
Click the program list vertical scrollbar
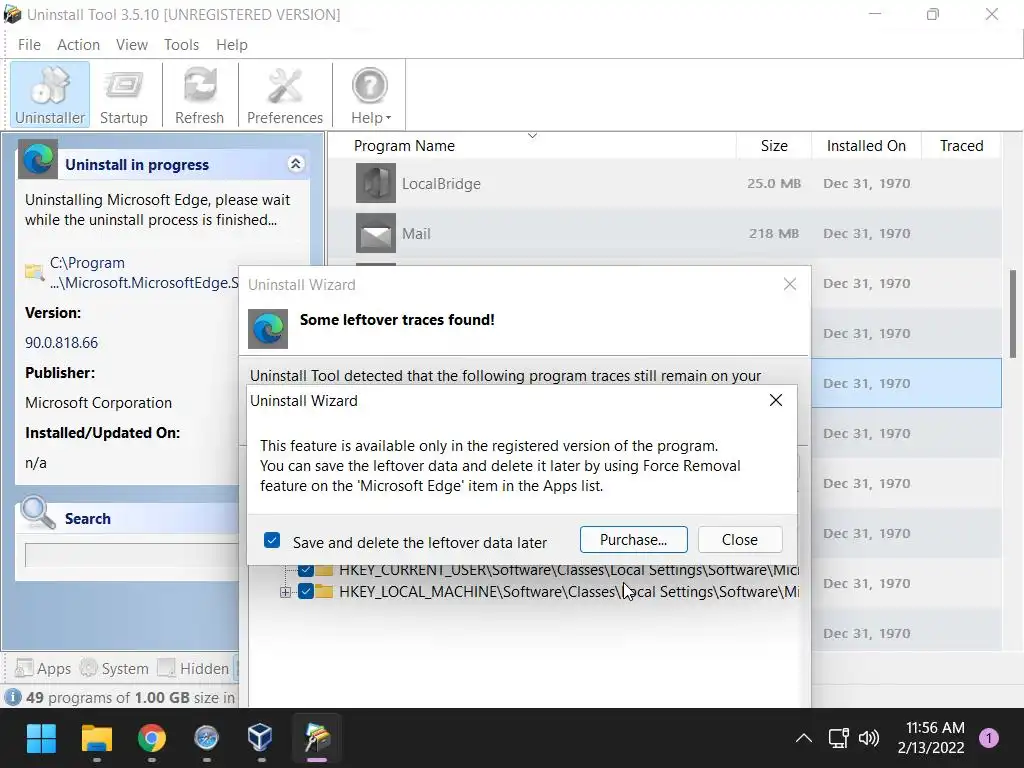1013,313
